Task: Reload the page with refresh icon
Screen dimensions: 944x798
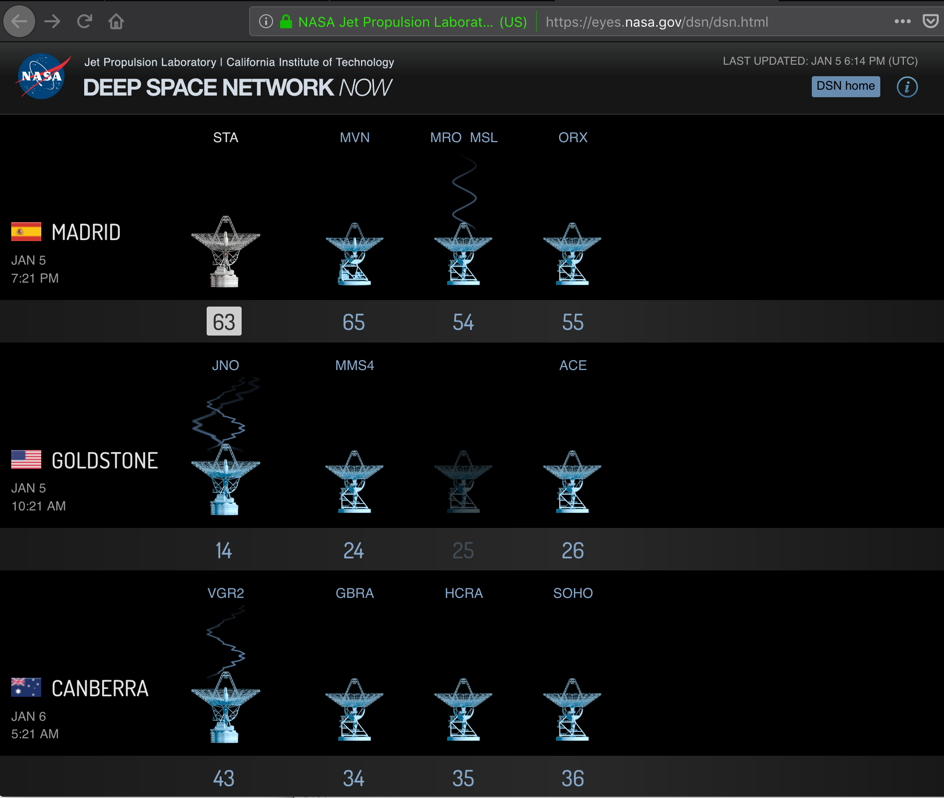Action: (x=84, y=22)
